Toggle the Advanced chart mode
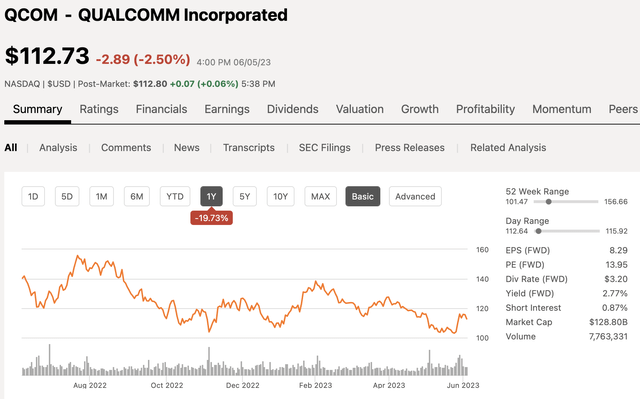This screenshot has width=640, height=399. point(415,196)
